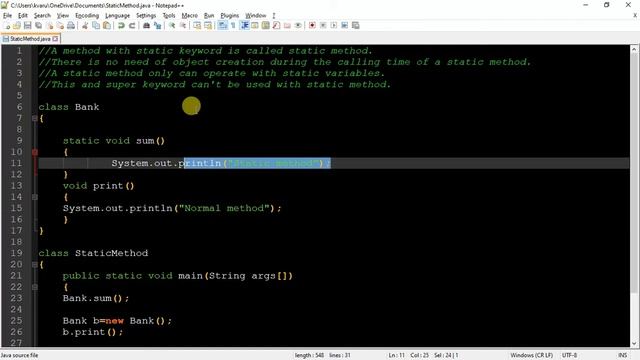Image resolution: width=640 pixels, height=360 pixels.
Task: Print the document using the Print icon
Action: [x=70, y=25]
